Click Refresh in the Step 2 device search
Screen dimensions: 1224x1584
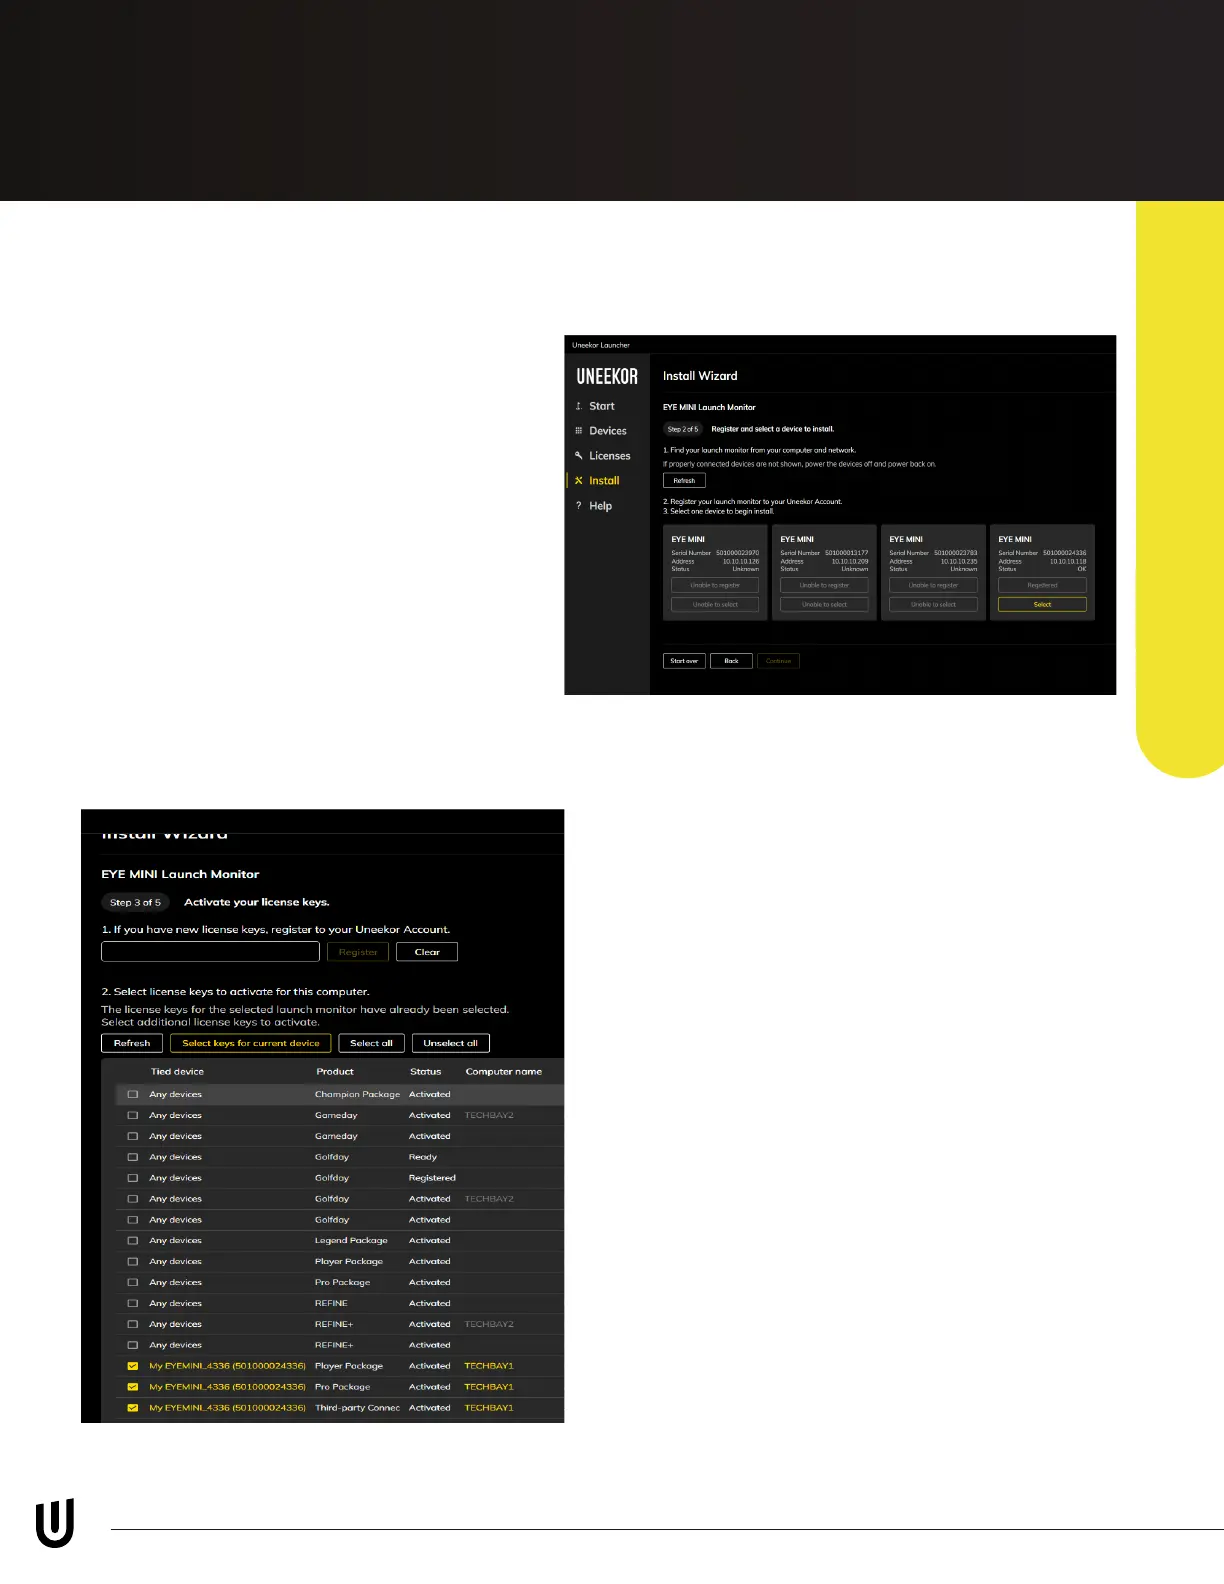[x=684, y=481]
